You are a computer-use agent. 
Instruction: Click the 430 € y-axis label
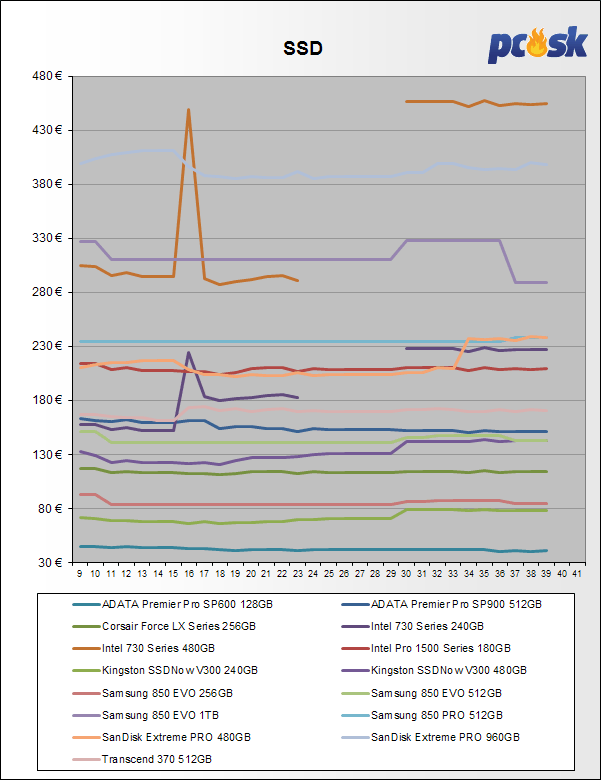pos(47,130)
